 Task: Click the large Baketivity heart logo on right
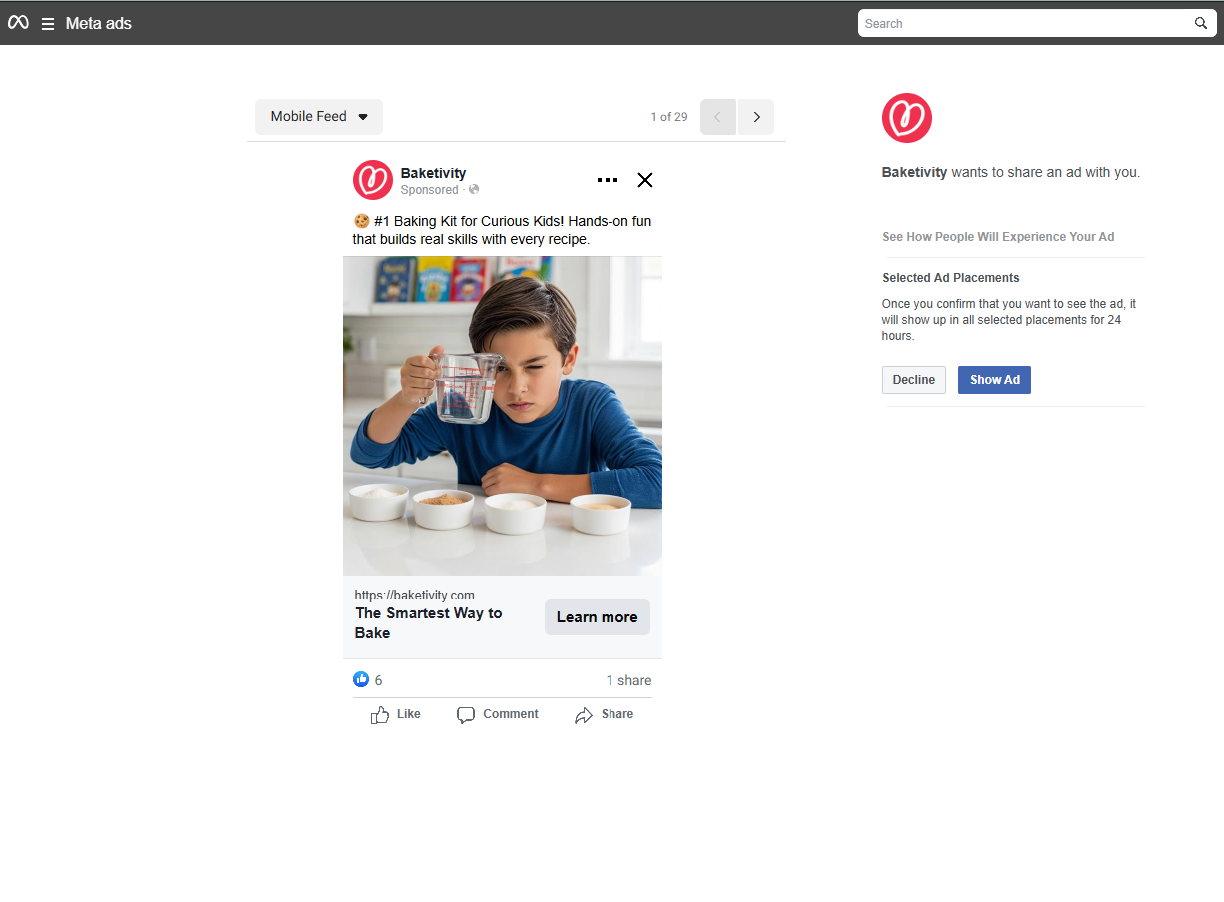point(907,118)
